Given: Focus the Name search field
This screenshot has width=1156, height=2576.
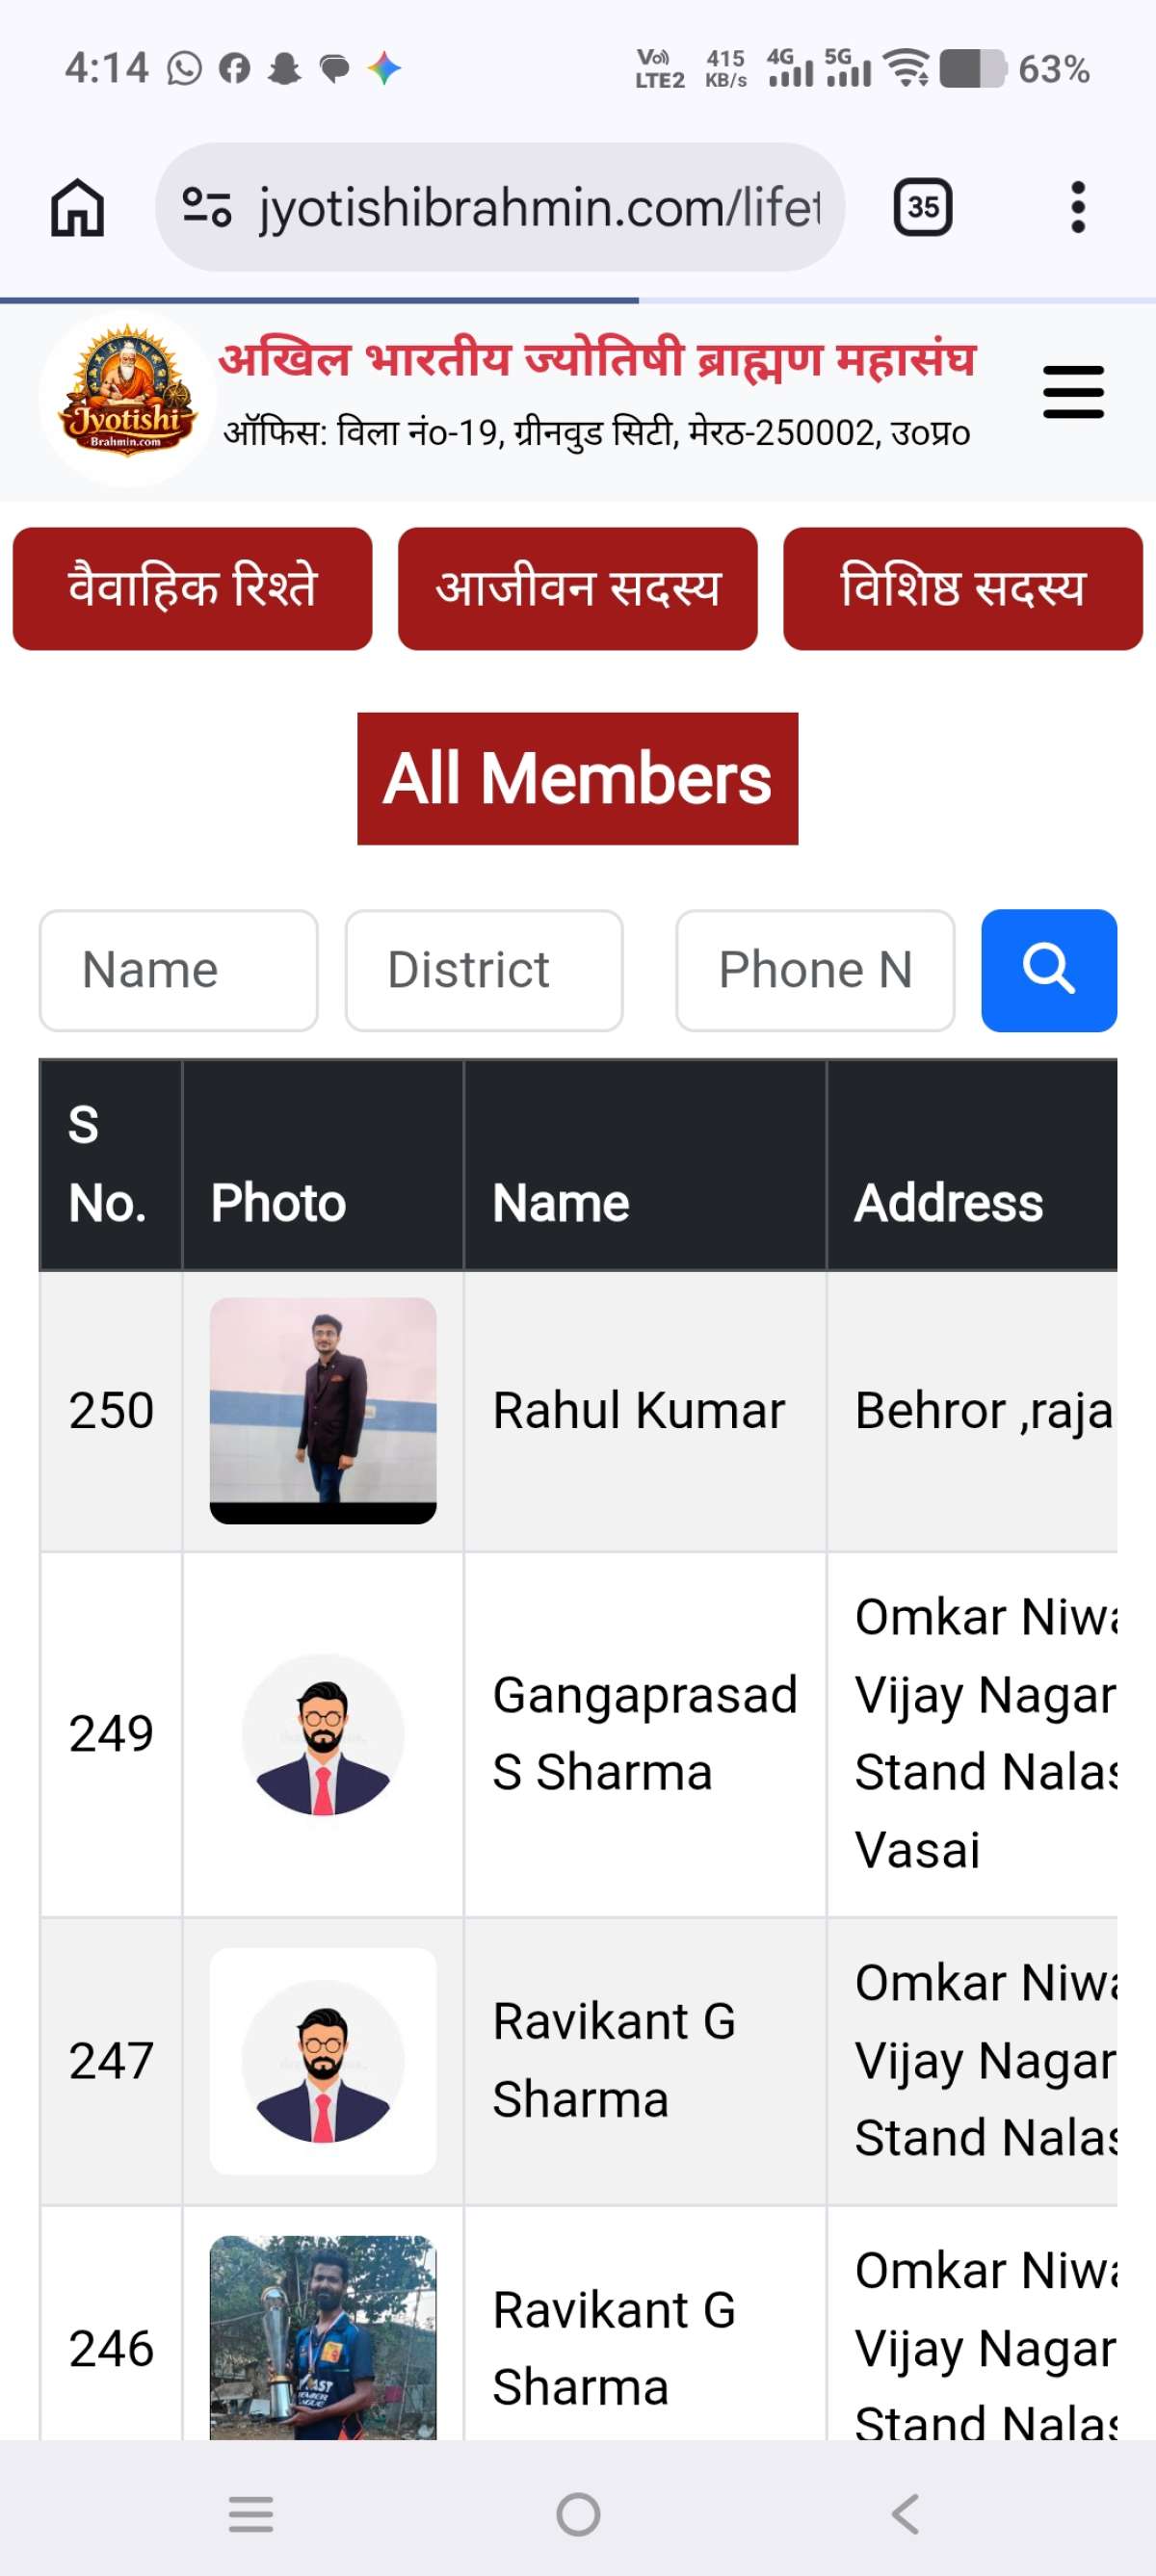Looking at the screenshot, I should click(x=178, y=970).
